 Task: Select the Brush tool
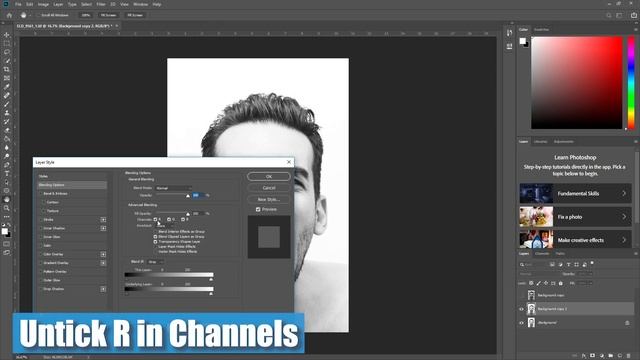click(7, 104)
